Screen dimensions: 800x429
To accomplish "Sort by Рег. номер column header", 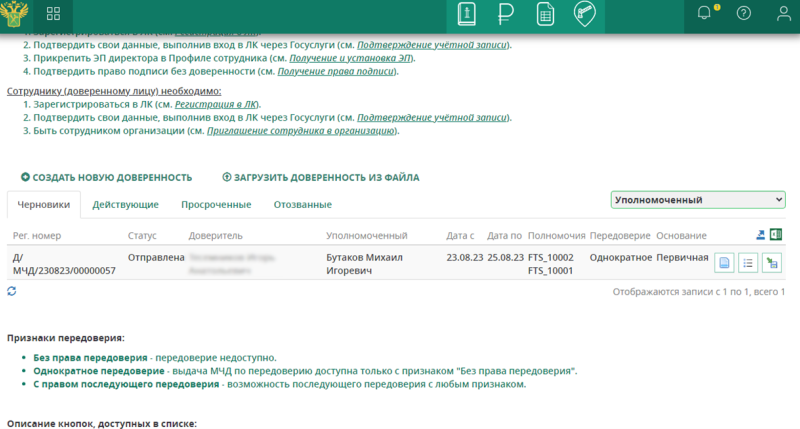I will tap(37, 236).
